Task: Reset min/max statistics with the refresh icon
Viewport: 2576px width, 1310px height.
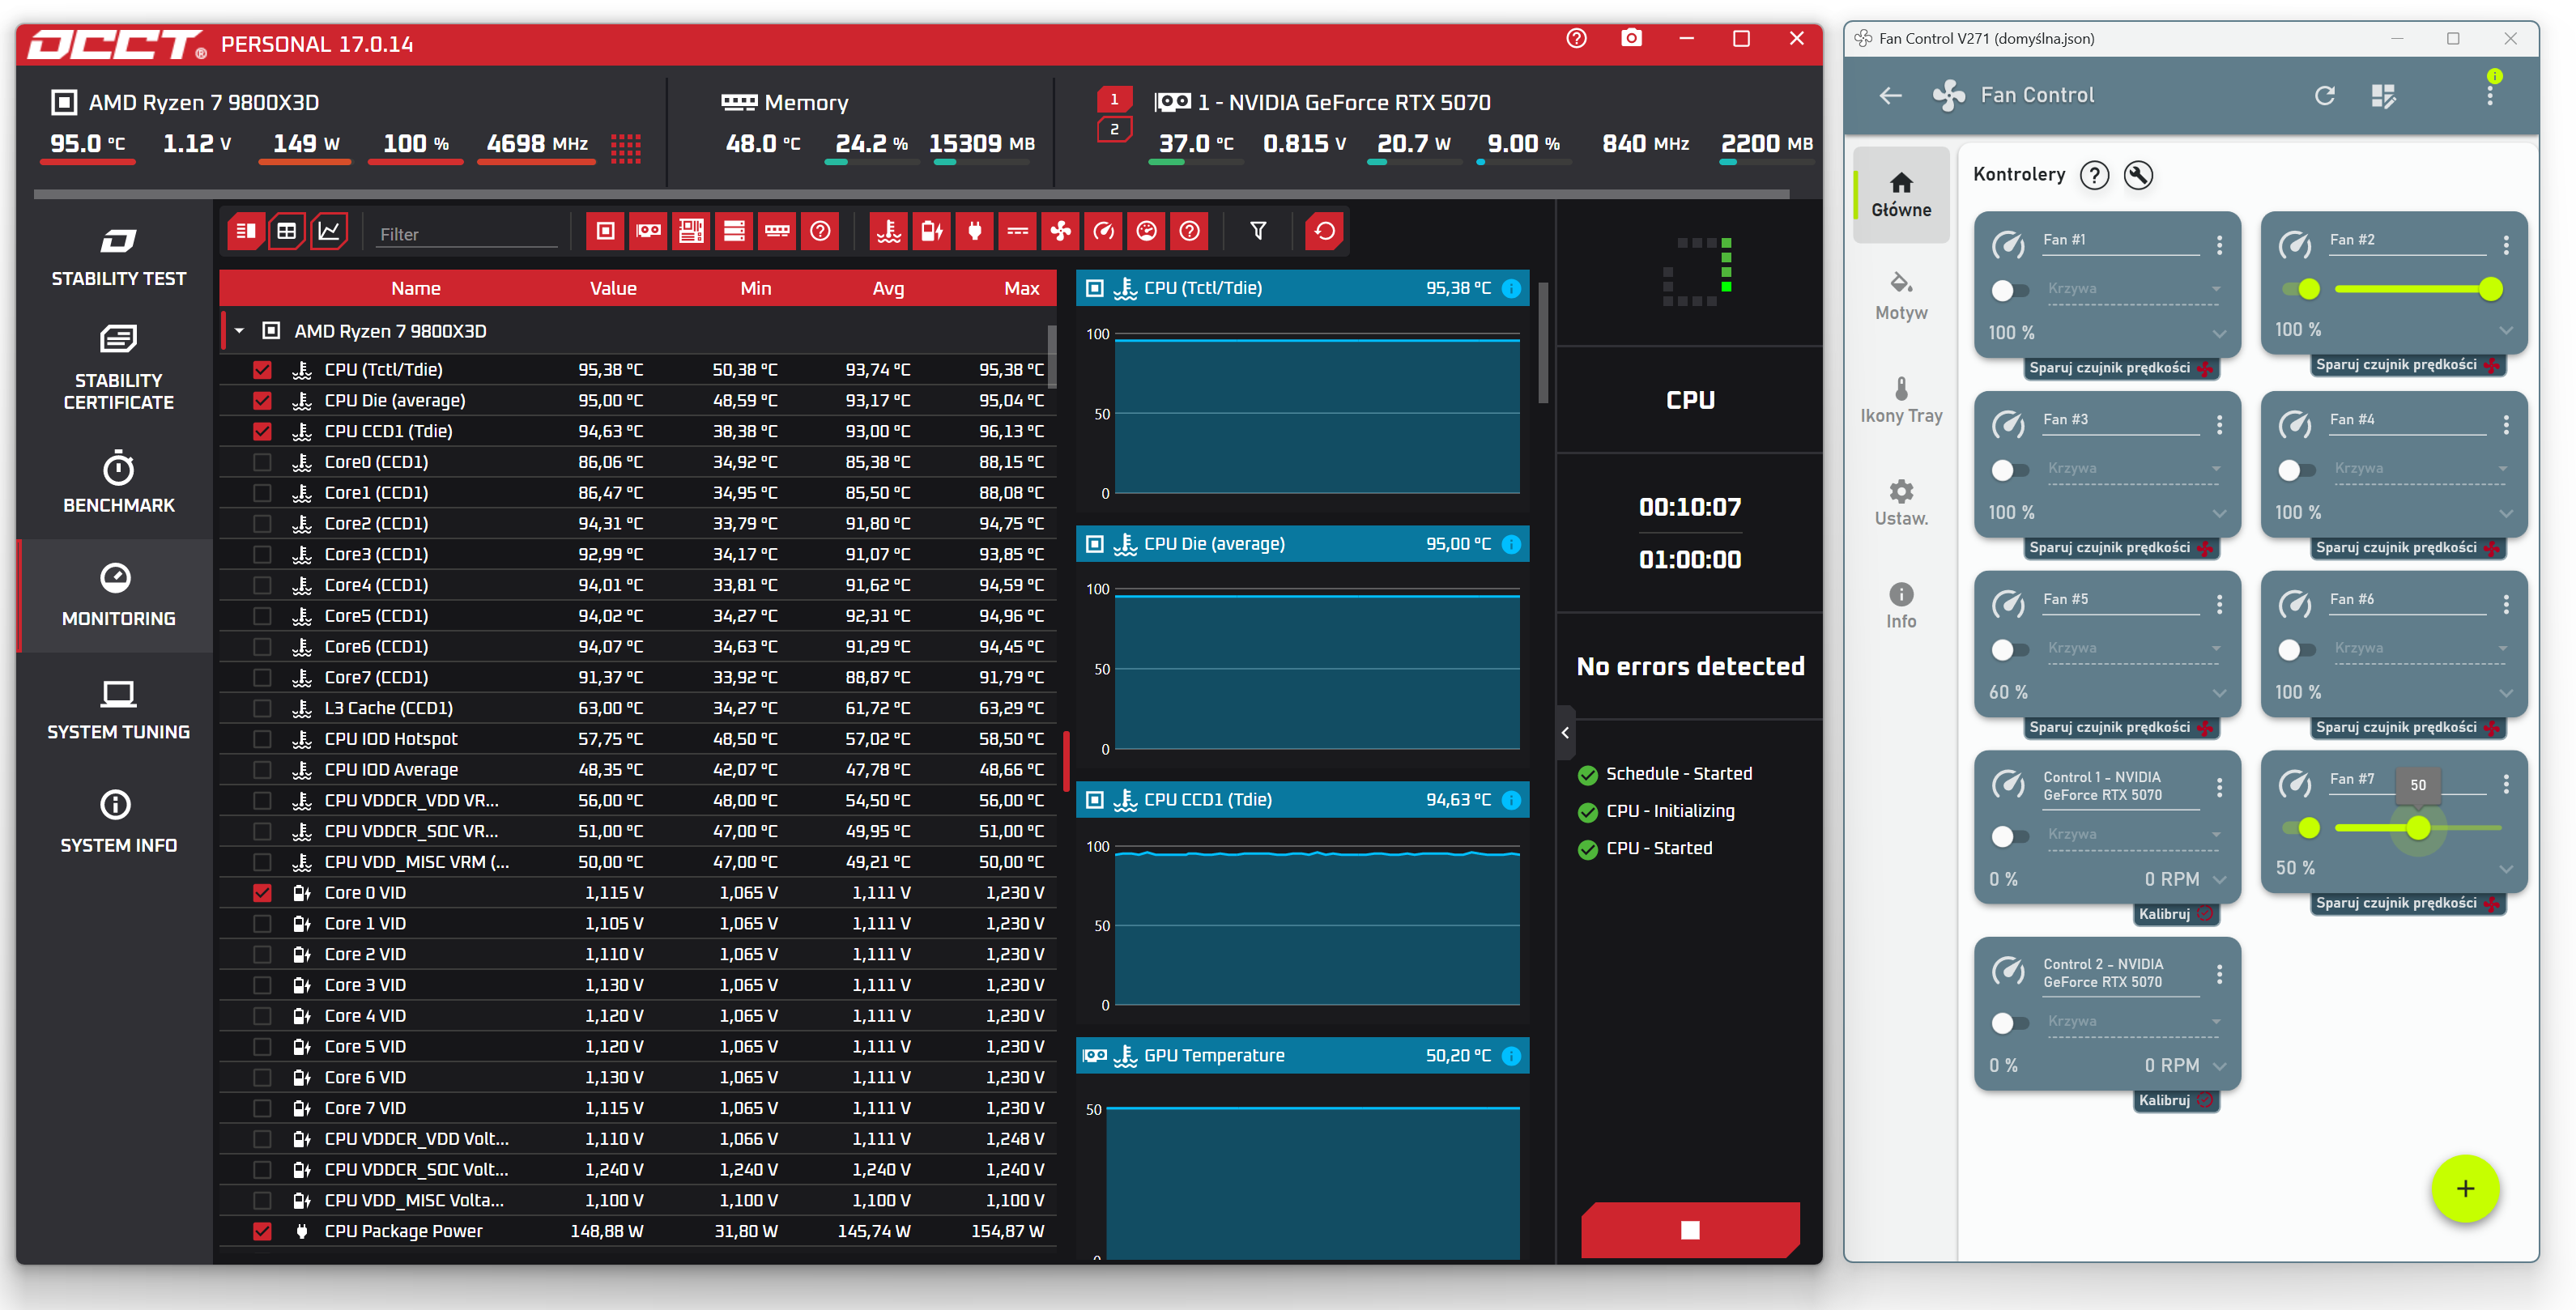Action: pos(1324,232)
